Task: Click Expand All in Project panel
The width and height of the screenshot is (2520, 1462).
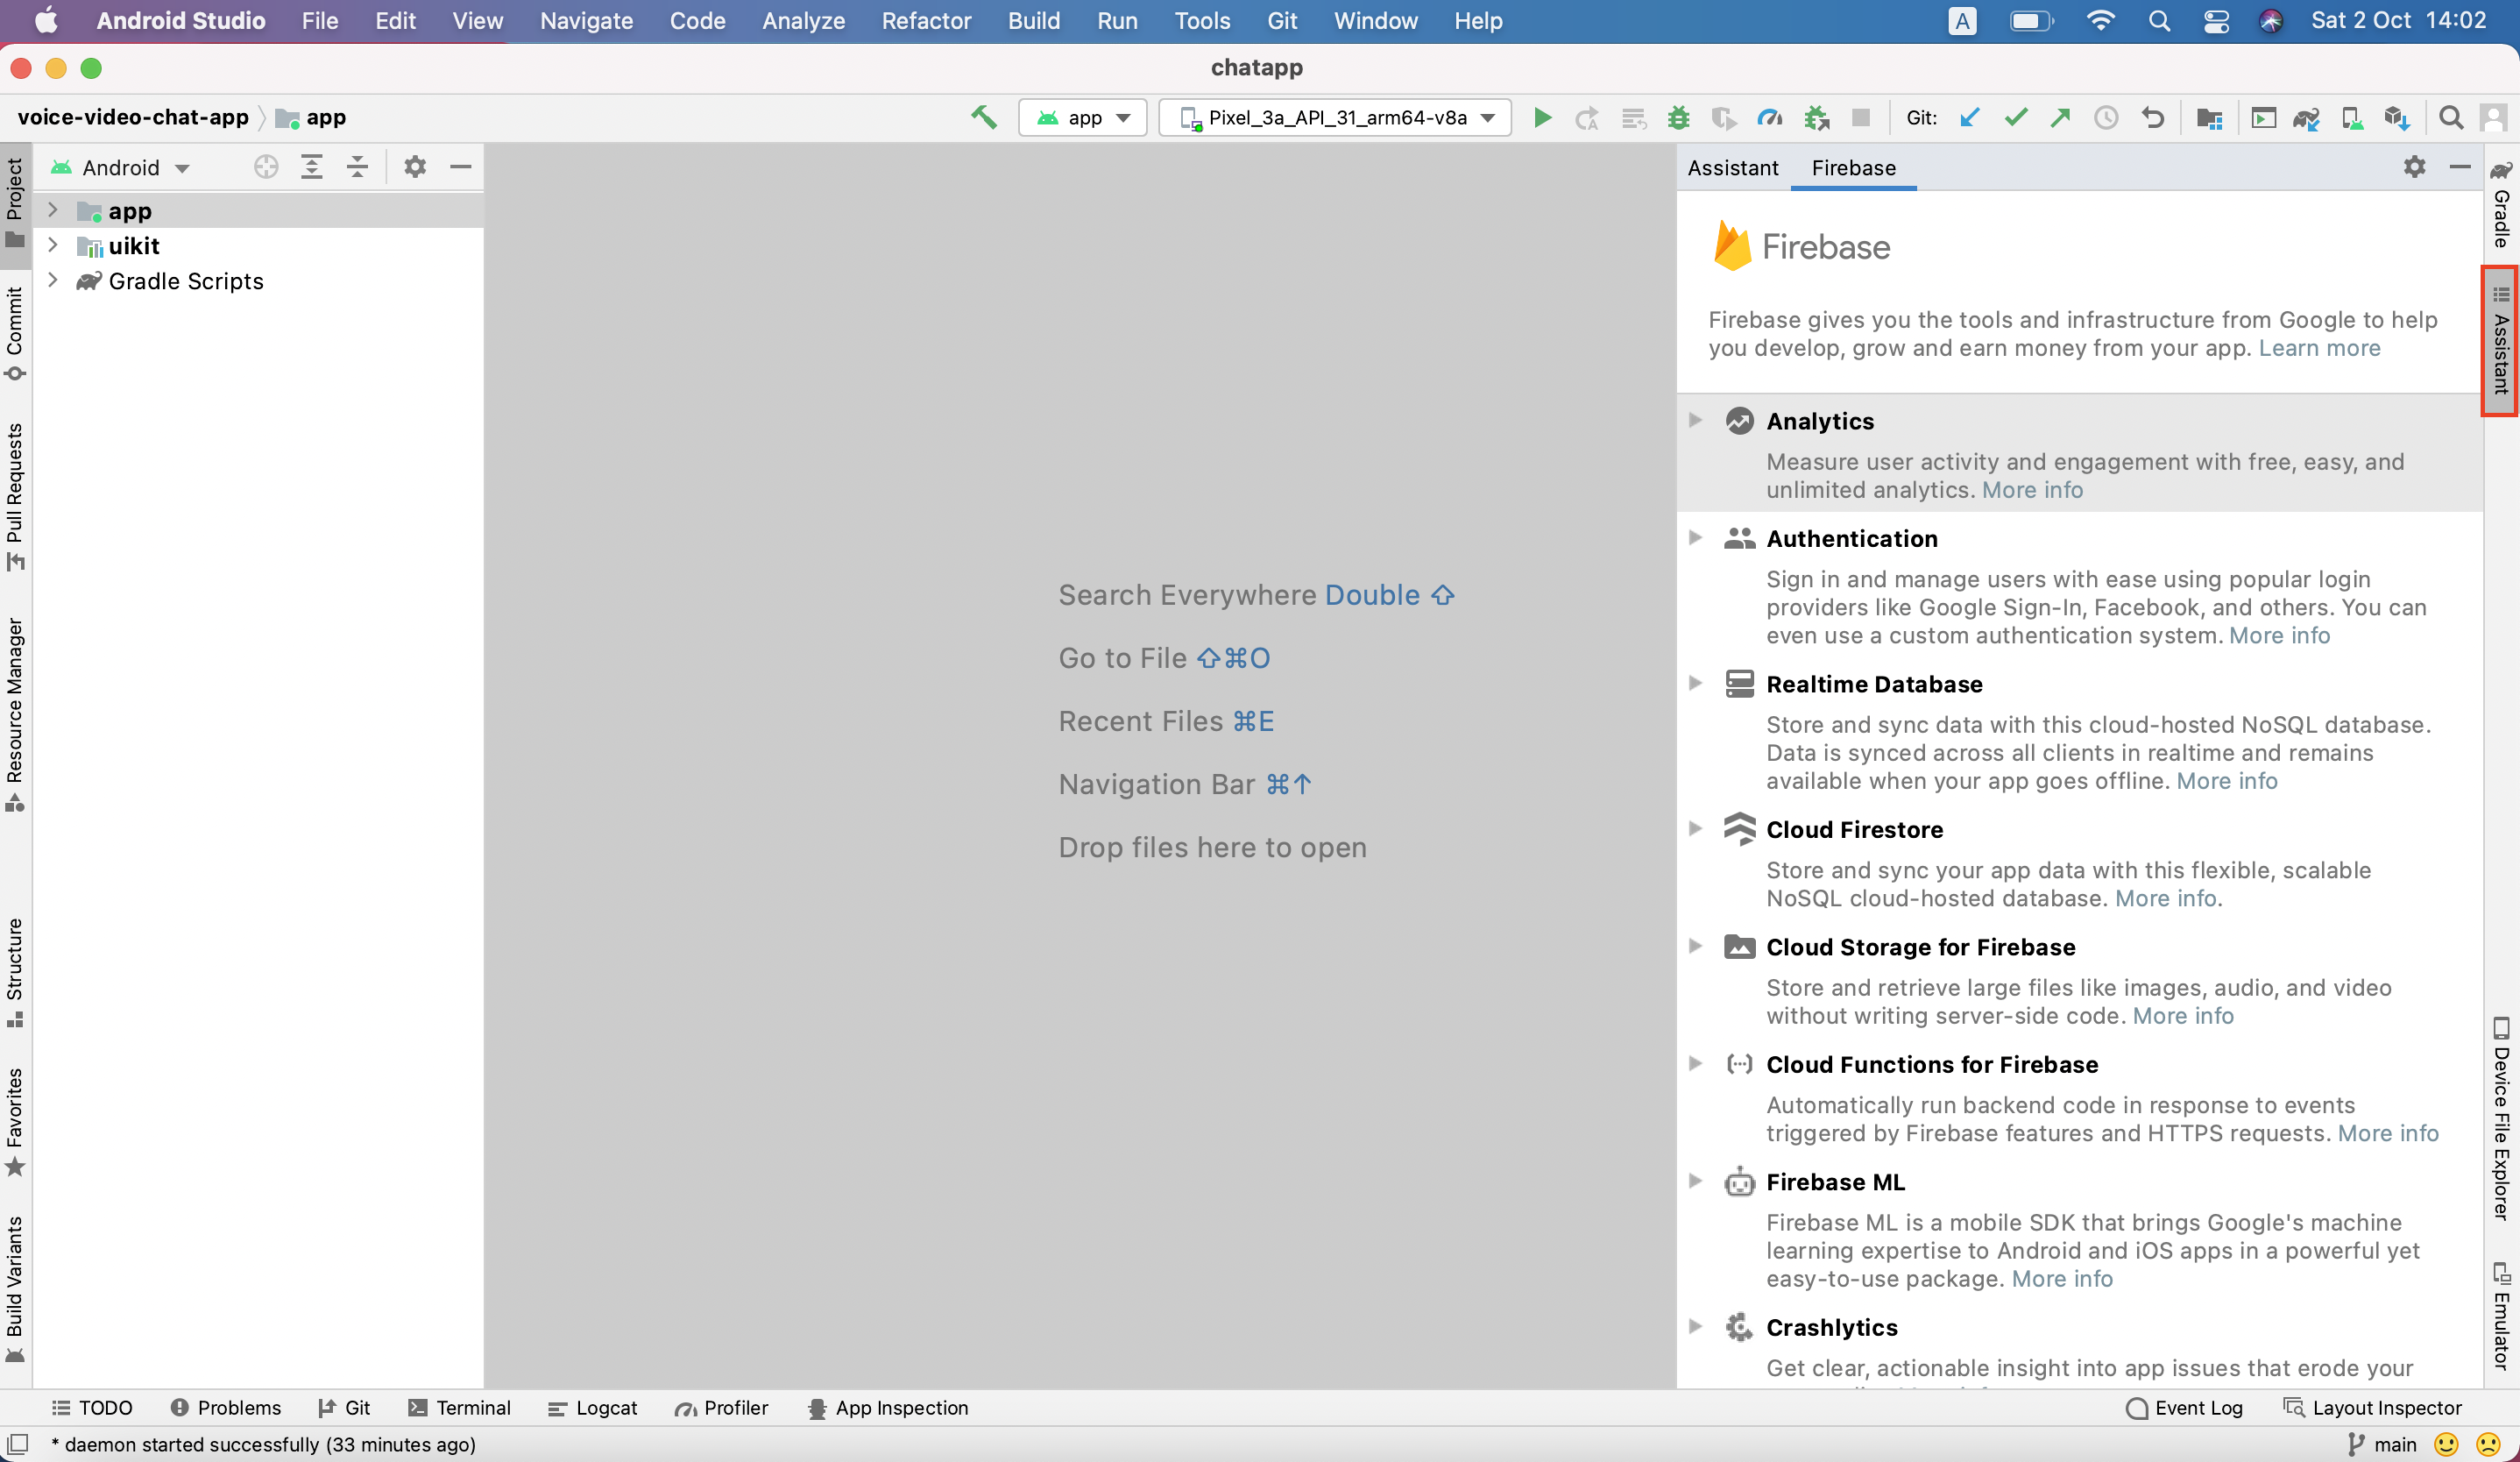Action: (312, 167)
